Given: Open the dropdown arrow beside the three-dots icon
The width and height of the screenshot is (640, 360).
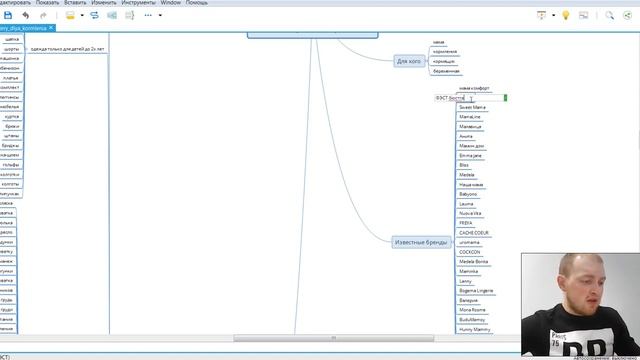Looking at the screenshot, I should click(160, 16).
